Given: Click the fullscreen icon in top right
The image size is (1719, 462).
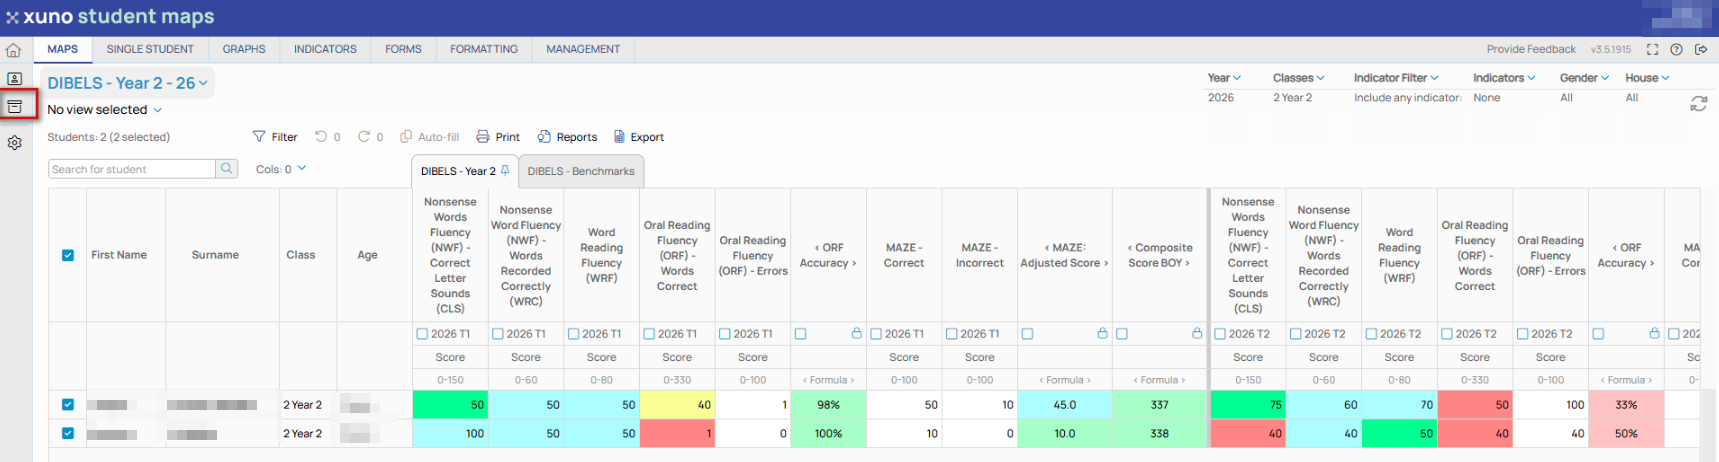Looking at the screenshot, I should [1652, 49].
